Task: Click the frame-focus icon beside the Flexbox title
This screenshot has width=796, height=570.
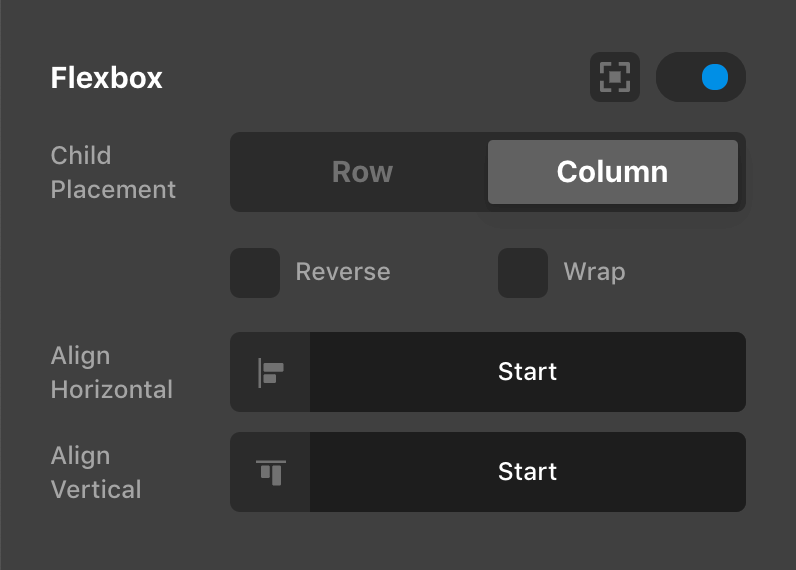Action: [614, 77]
